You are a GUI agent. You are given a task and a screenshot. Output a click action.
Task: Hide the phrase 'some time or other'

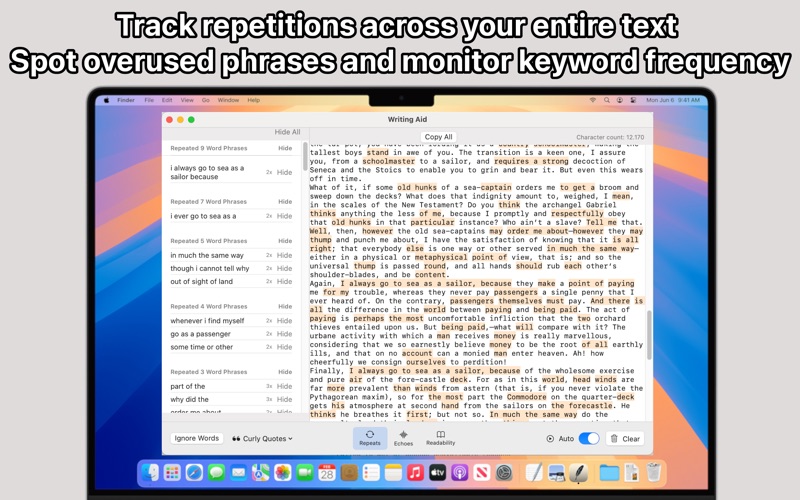285,347
